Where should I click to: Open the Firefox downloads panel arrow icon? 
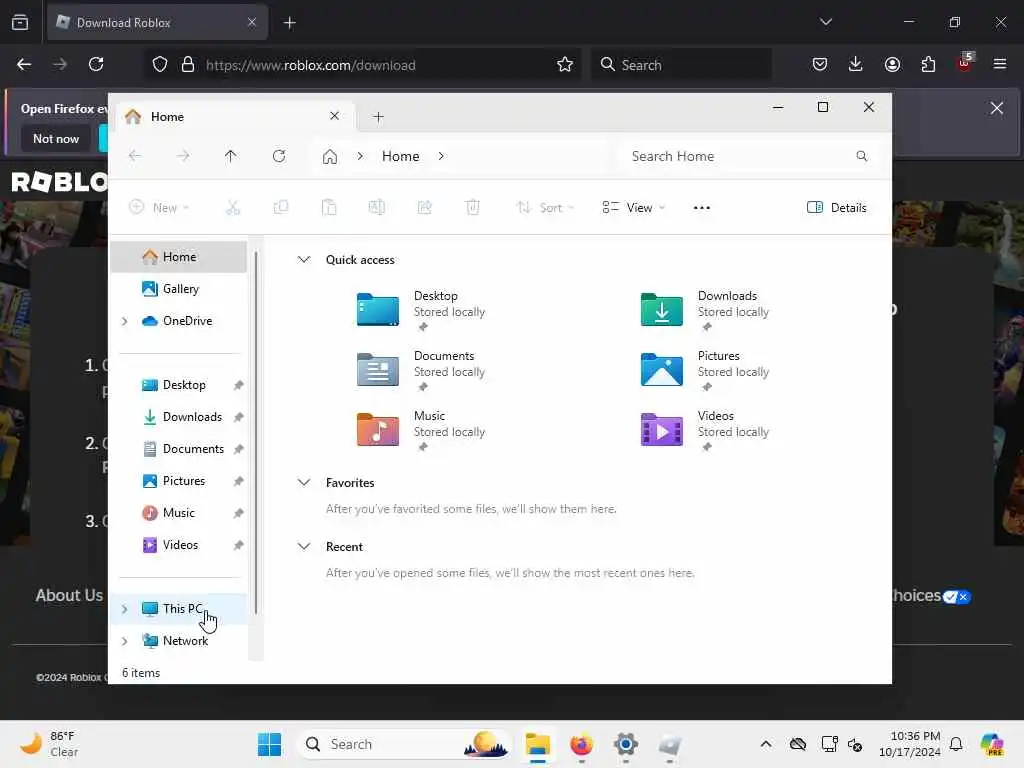tap(856, 64)
